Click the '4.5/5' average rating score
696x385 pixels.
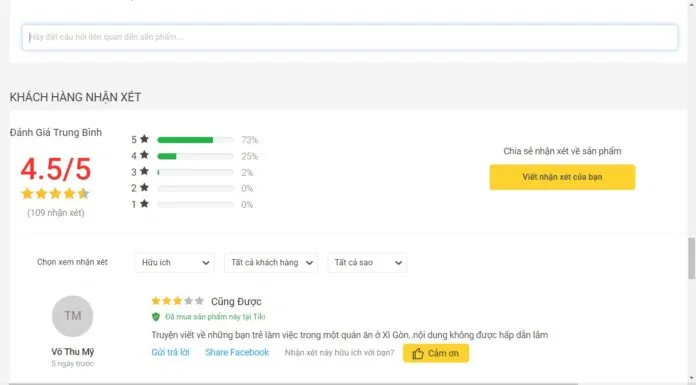pyautogui.click(x=56, y=169)
